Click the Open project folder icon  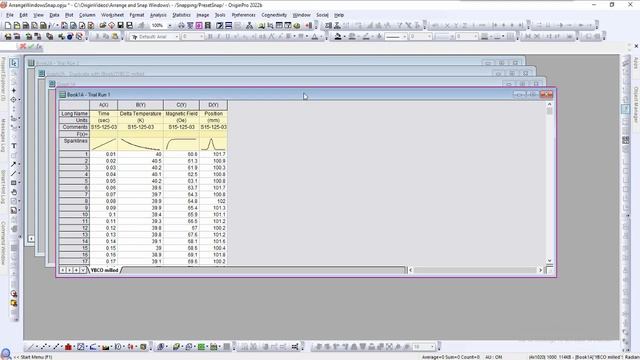(x=102, y=25)
